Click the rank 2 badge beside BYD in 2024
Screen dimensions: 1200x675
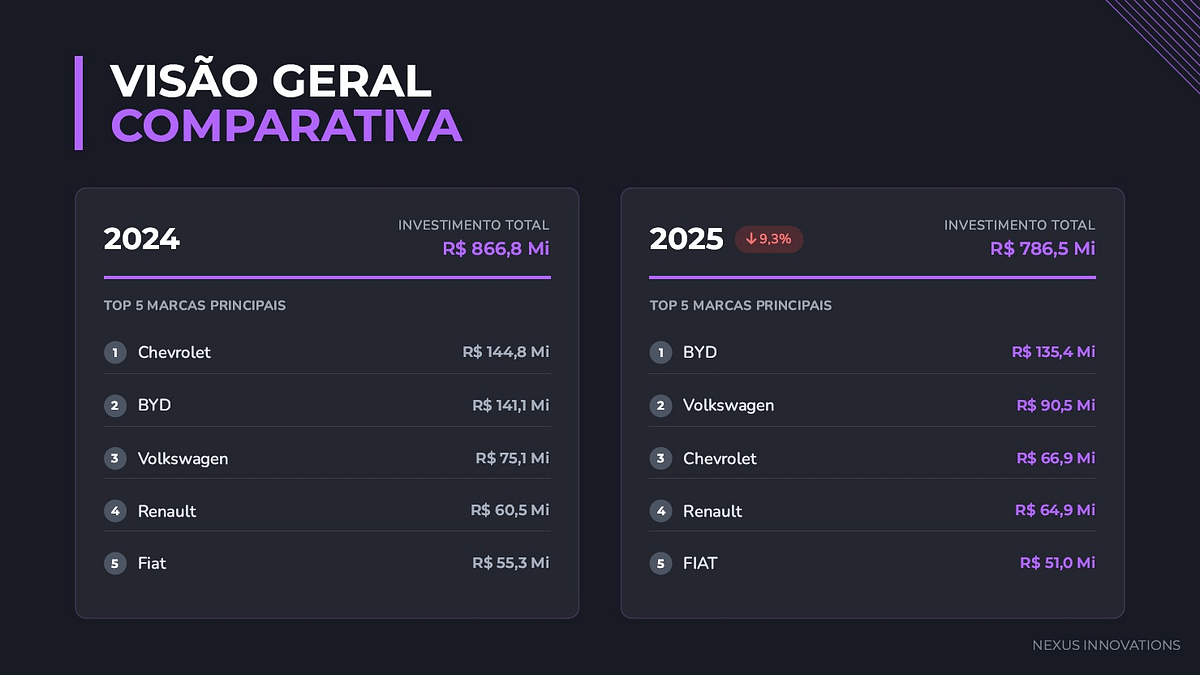(x=115, y=405)
